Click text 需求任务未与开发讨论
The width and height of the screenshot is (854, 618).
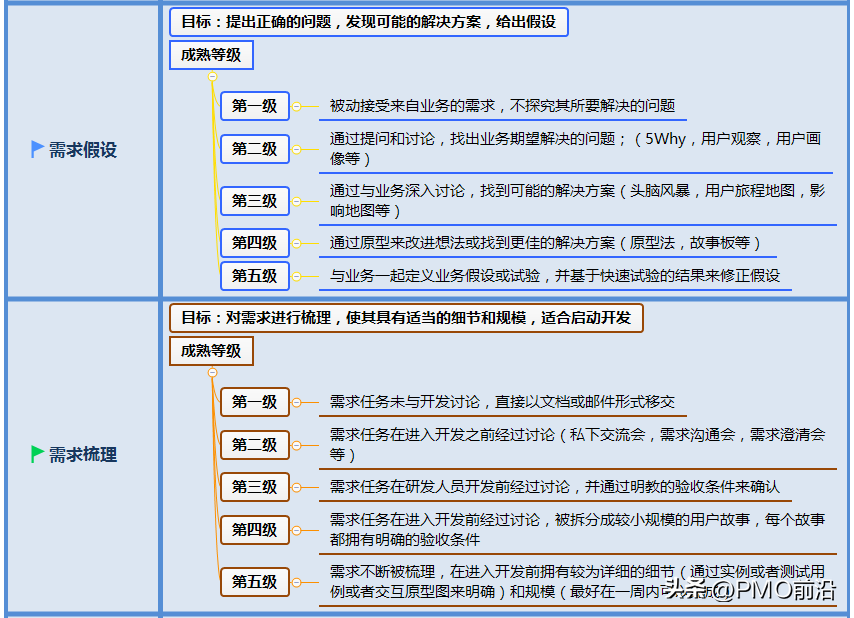click(405, 402)
